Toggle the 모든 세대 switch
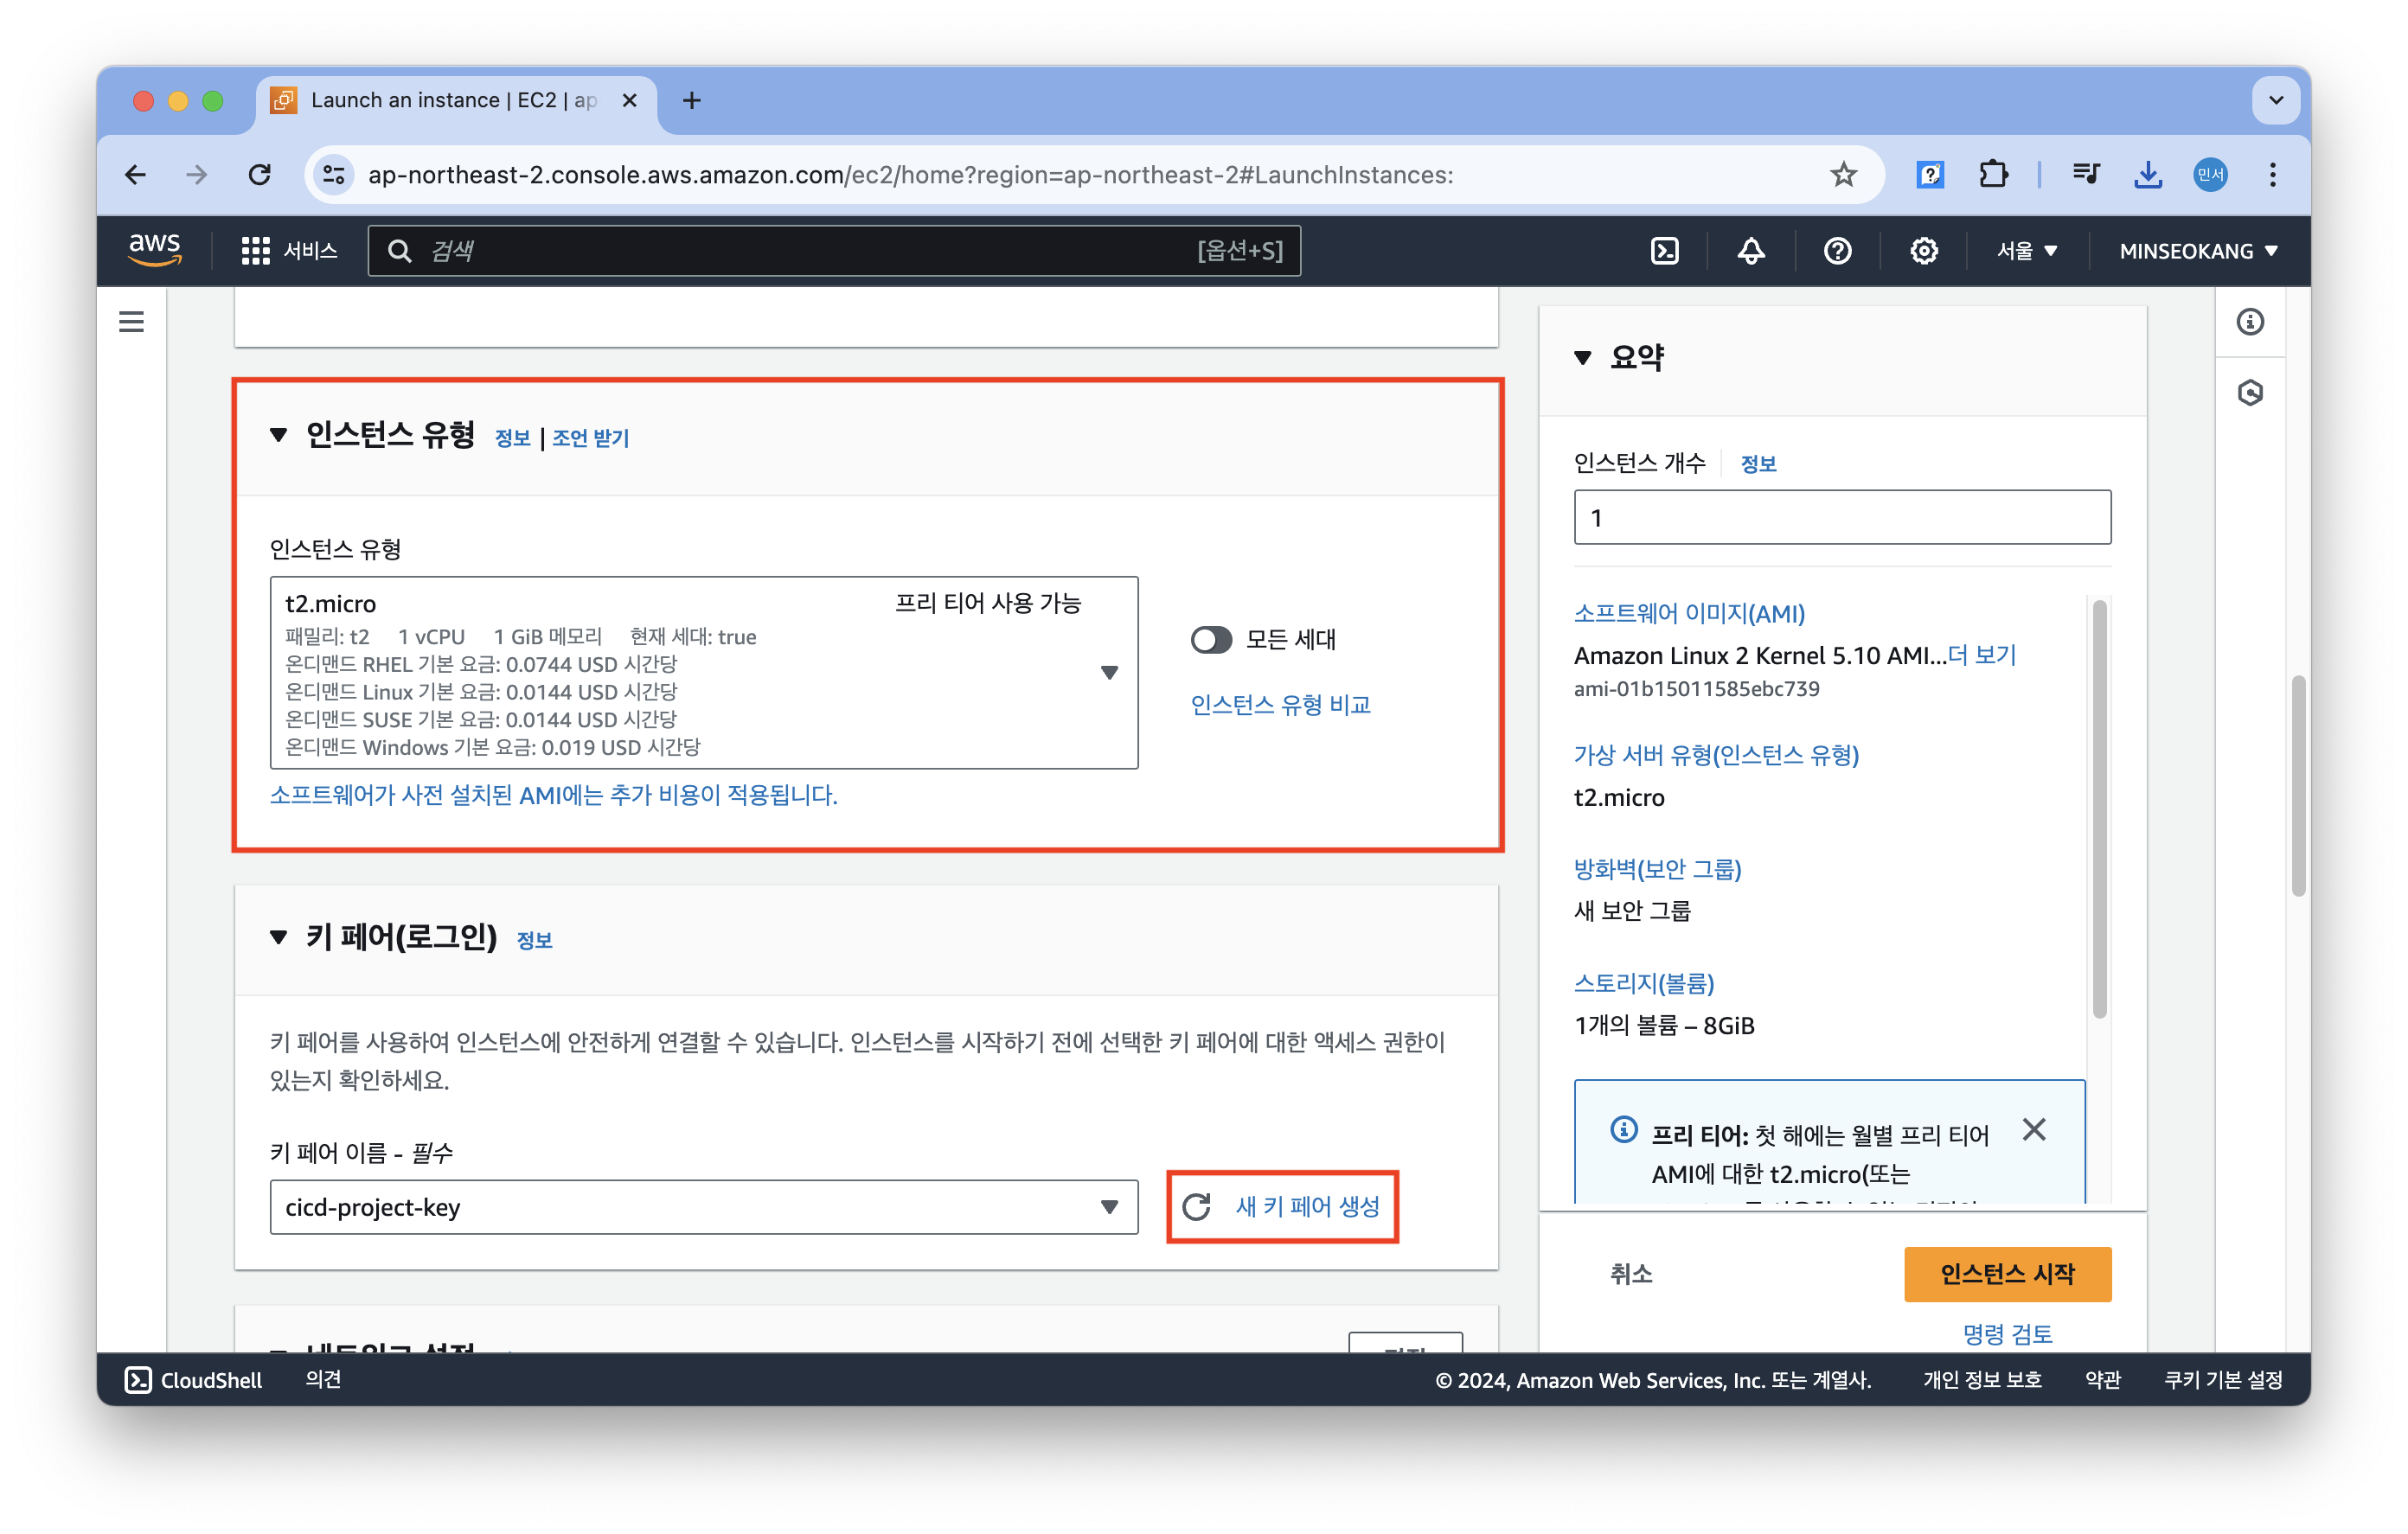2408x1534 pixels. [x=1211, y=640]
